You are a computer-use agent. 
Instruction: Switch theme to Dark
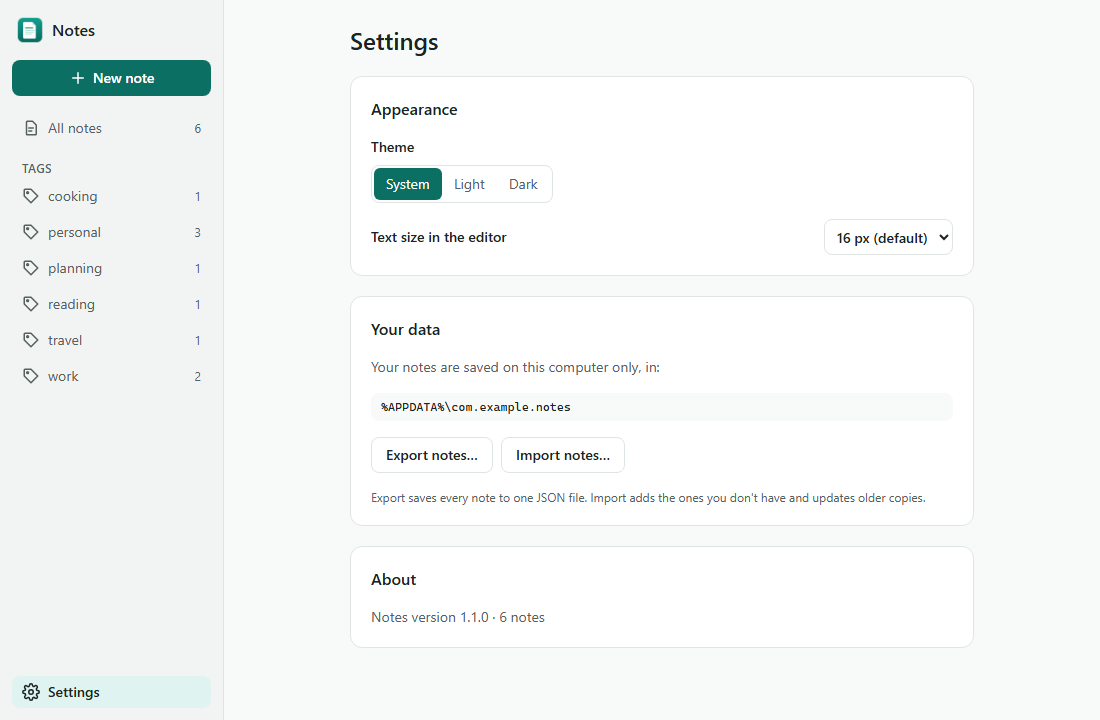coord(523,184)
